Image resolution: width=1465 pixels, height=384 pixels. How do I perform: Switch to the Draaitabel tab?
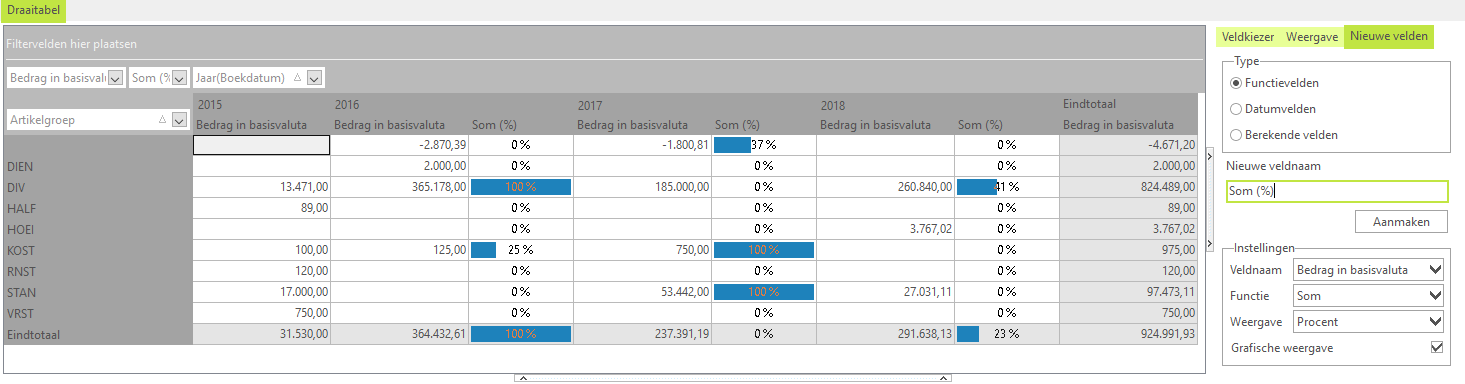point(33,10)
